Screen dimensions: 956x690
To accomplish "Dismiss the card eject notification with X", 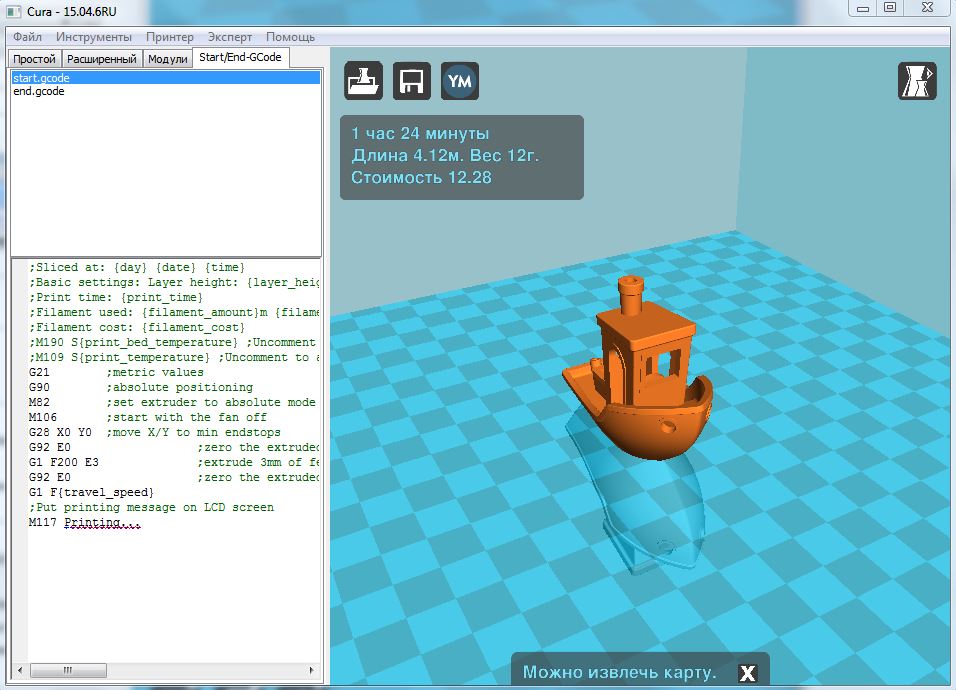I will pyautogui.click(x=746, y=673).
